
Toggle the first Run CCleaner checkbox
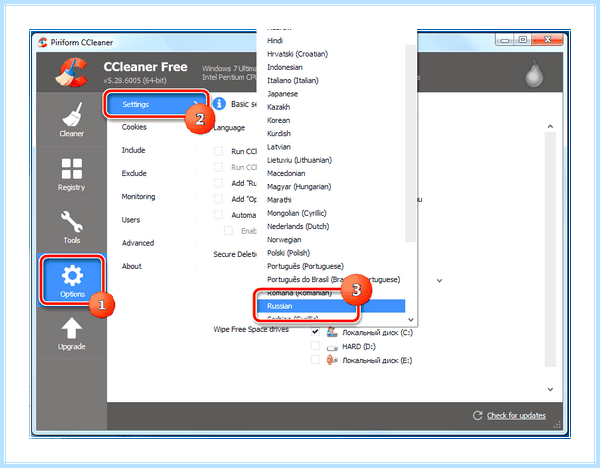[218, 151]
